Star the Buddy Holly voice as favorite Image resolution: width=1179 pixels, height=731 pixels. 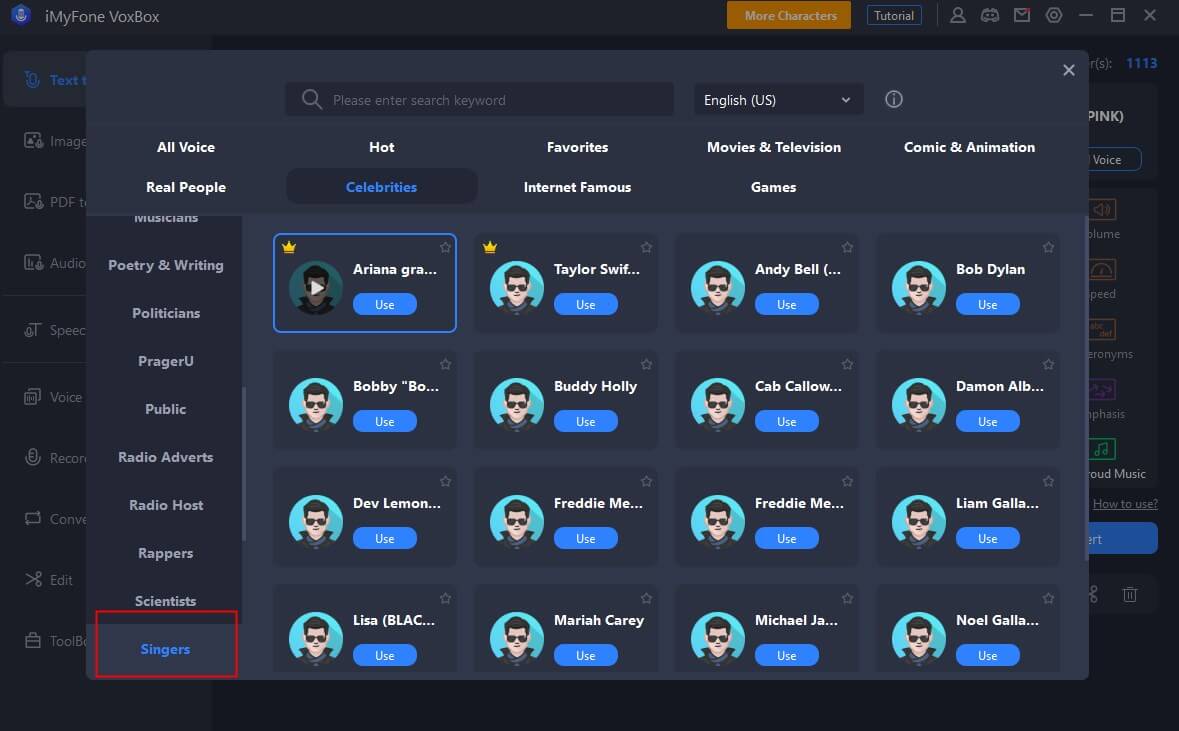[x=646, y=364]
